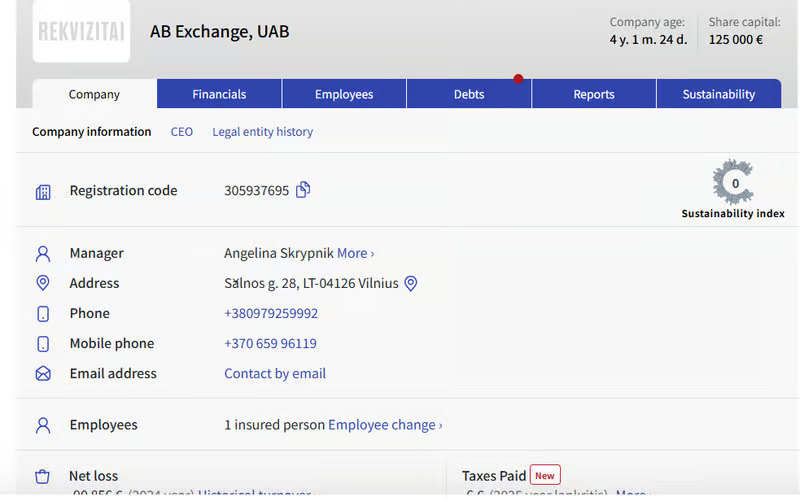
Task: Open the Financials tab
Action: (x=219, y=94)
